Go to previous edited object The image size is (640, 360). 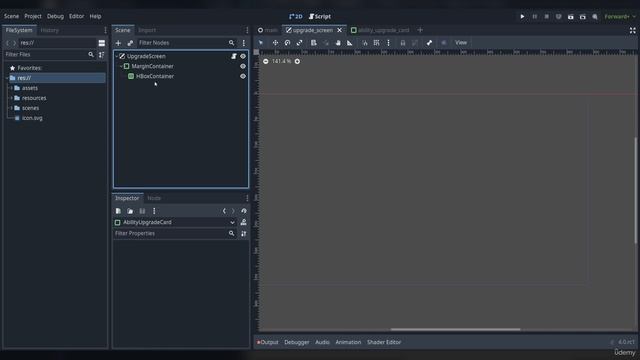click(x=224, y=211)
